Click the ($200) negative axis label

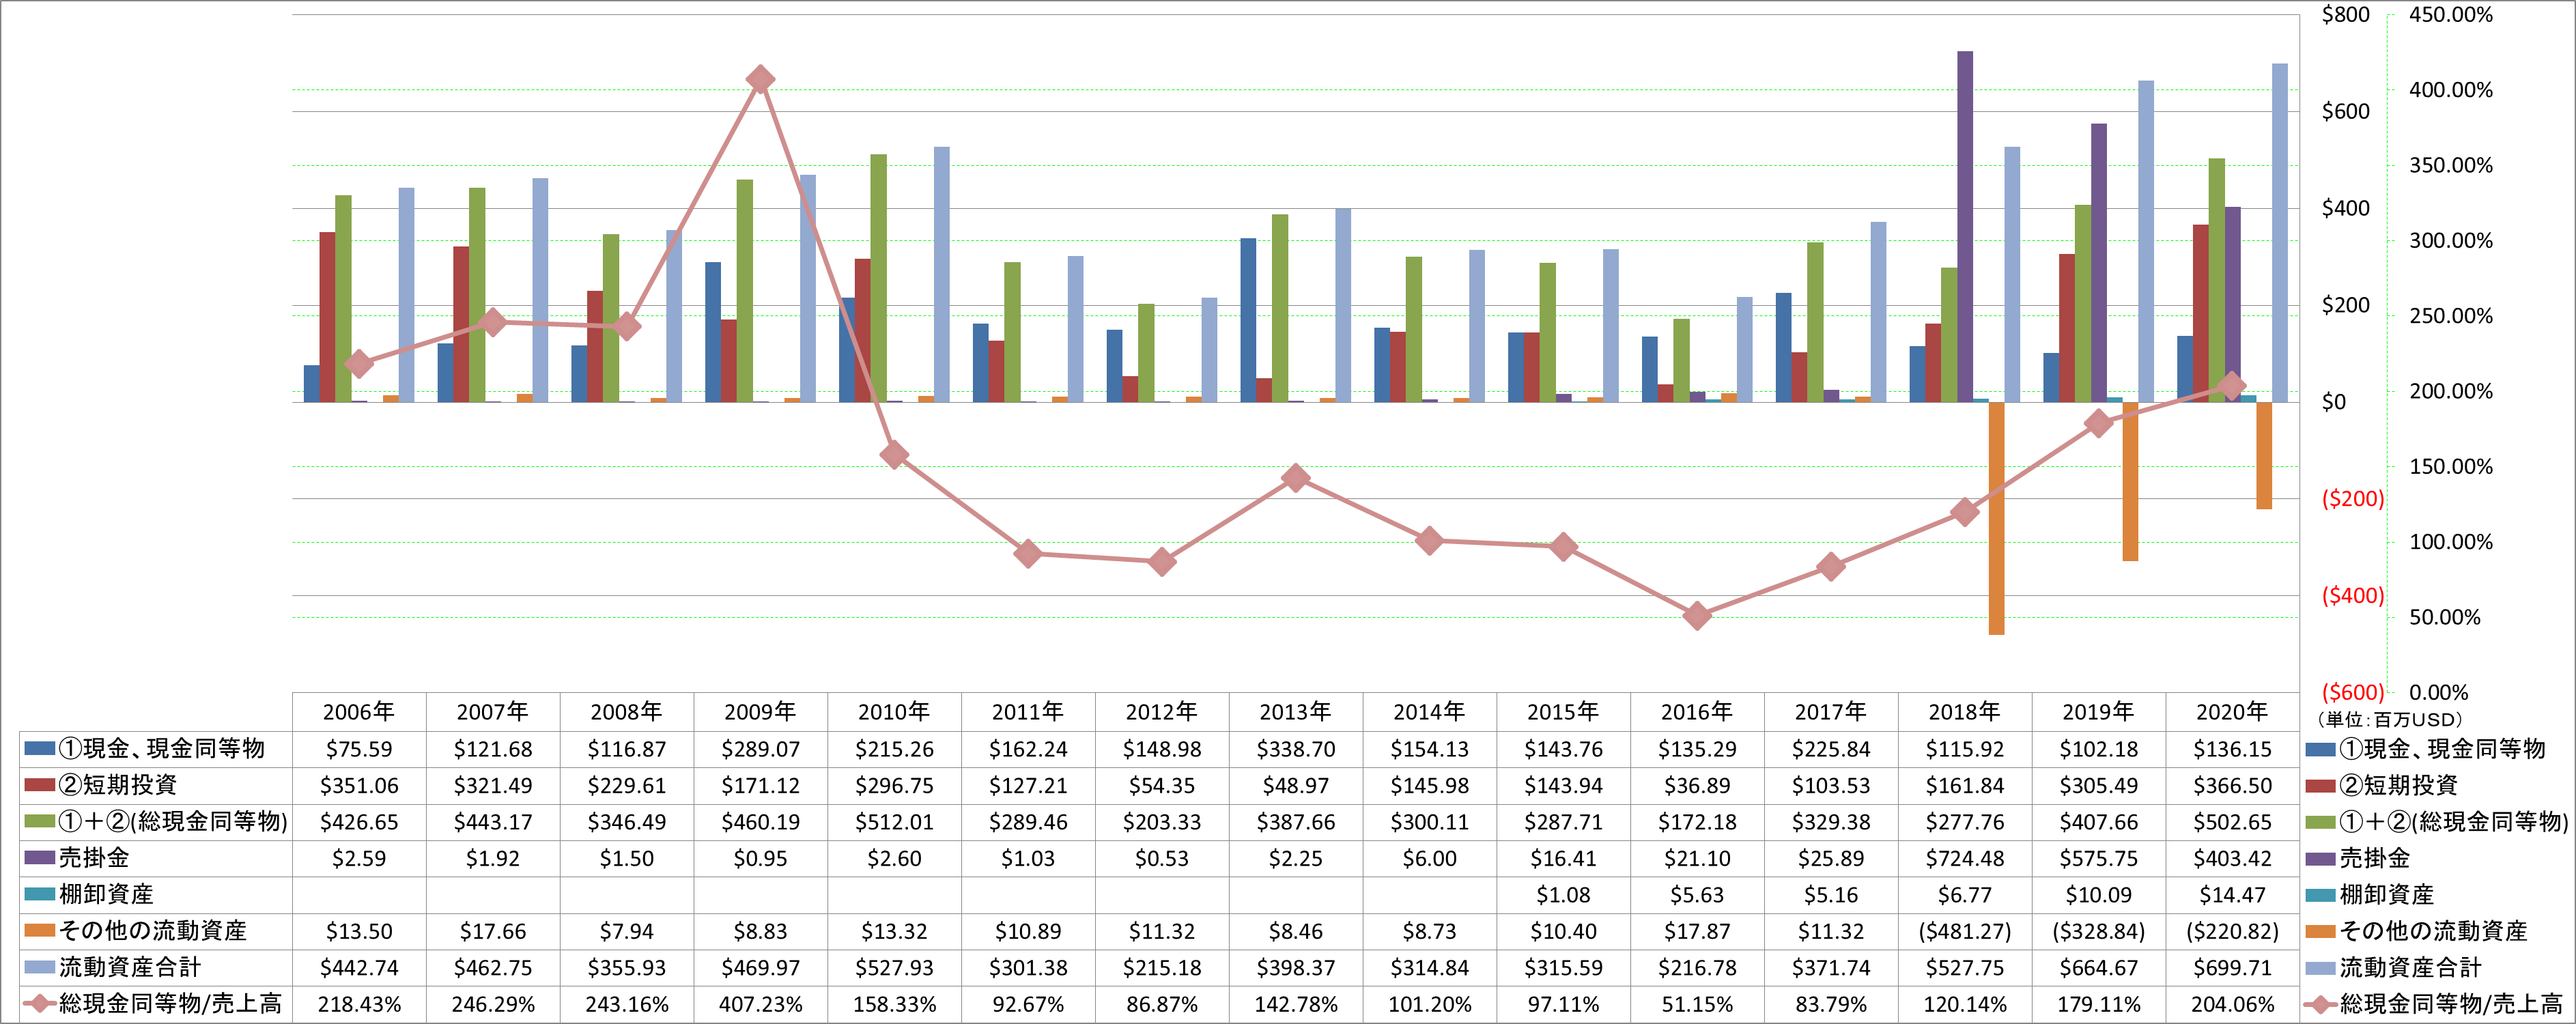[2353, 498]
